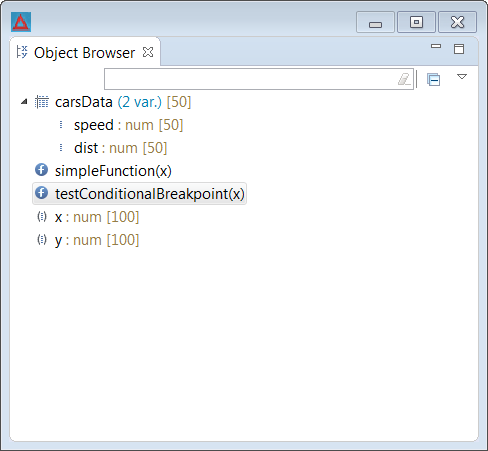Click the x numeric vector icon
Screen dimensions: 488x451
tap(42, 217)
